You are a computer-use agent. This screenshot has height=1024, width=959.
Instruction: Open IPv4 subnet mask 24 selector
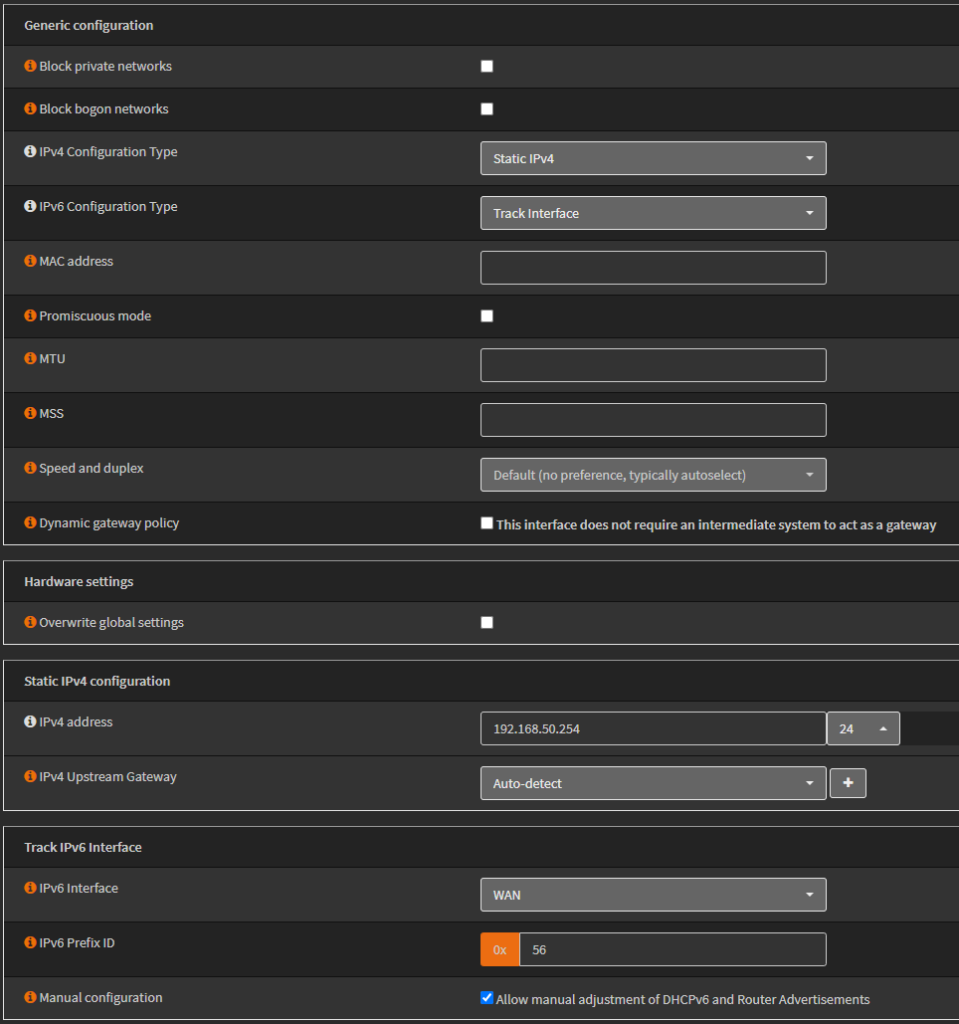pos(863,729)
